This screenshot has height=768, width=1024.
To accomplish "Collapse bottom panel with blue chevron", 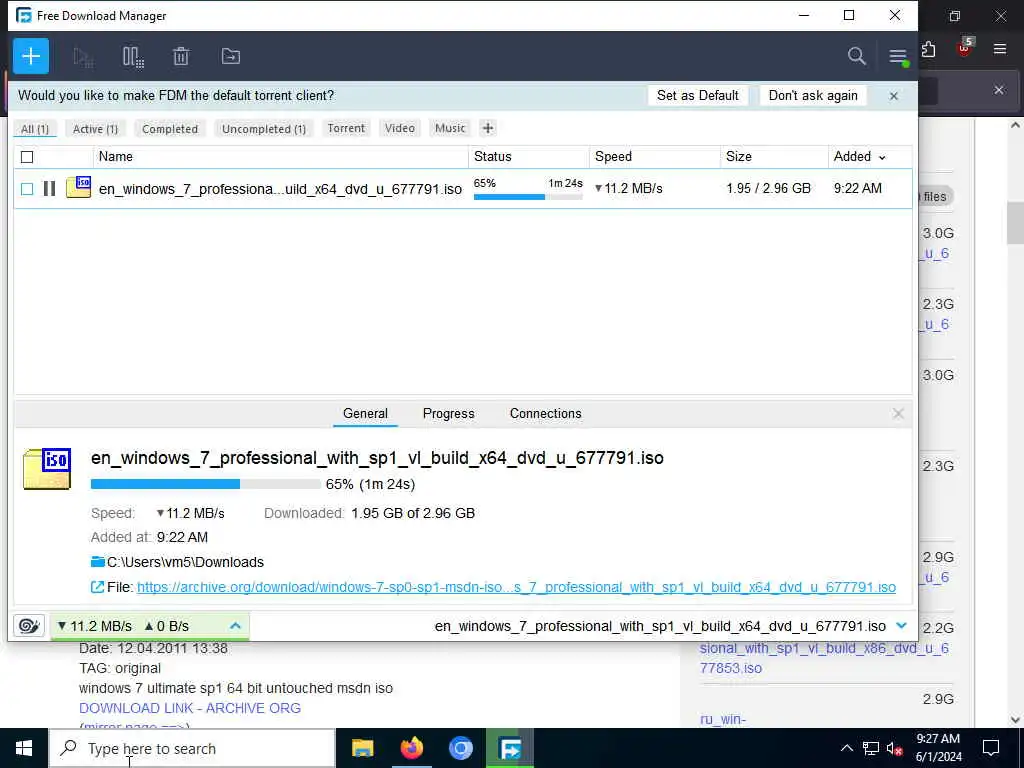I will point(901,626).
